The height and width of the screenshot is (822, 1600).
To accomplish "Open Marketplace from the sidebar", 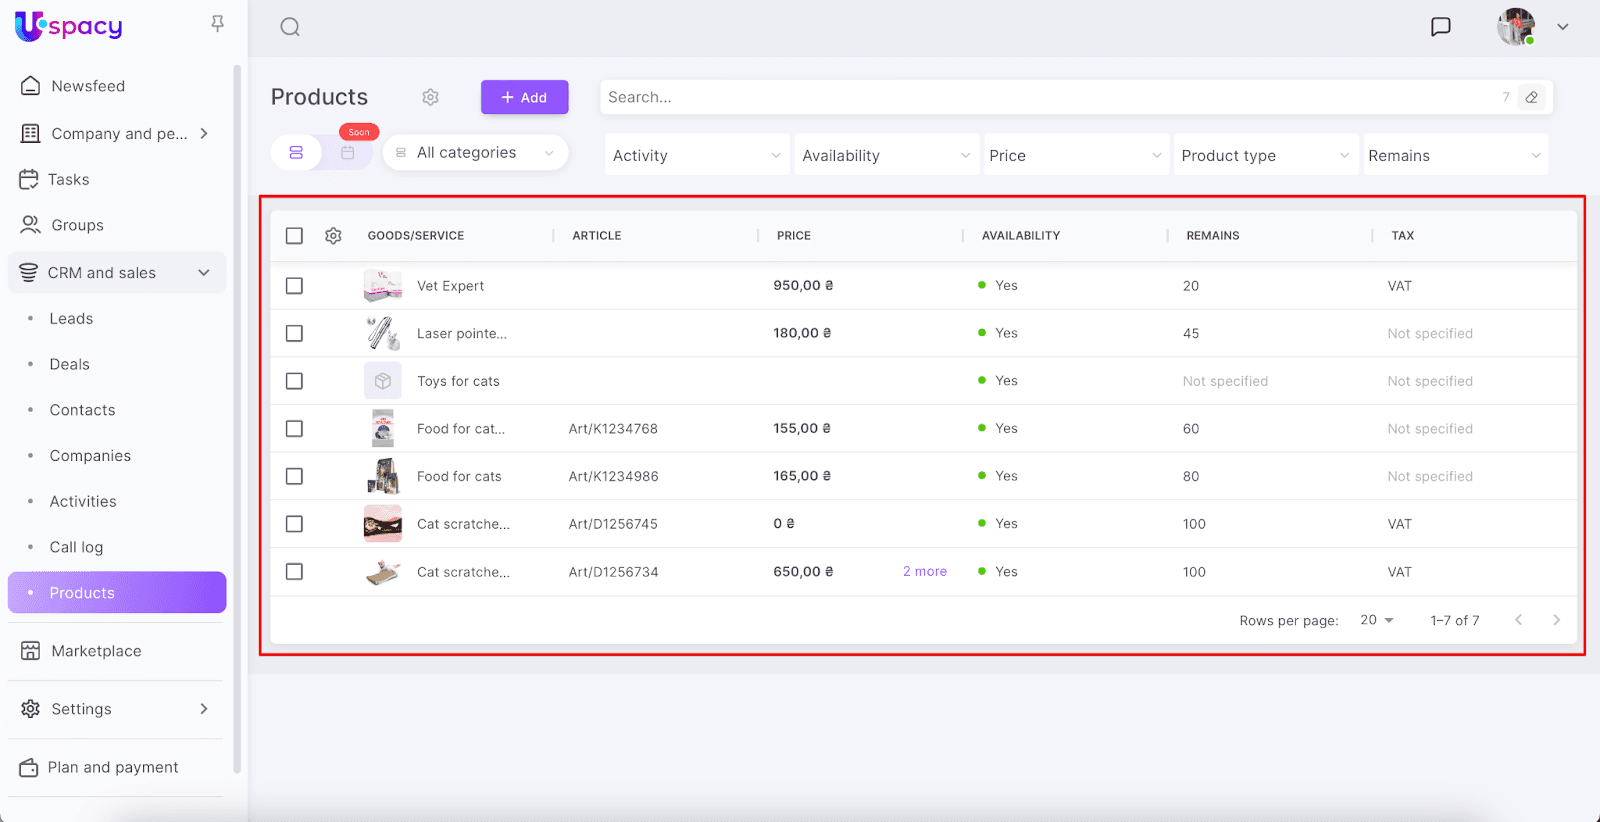I will coord(96,651).
